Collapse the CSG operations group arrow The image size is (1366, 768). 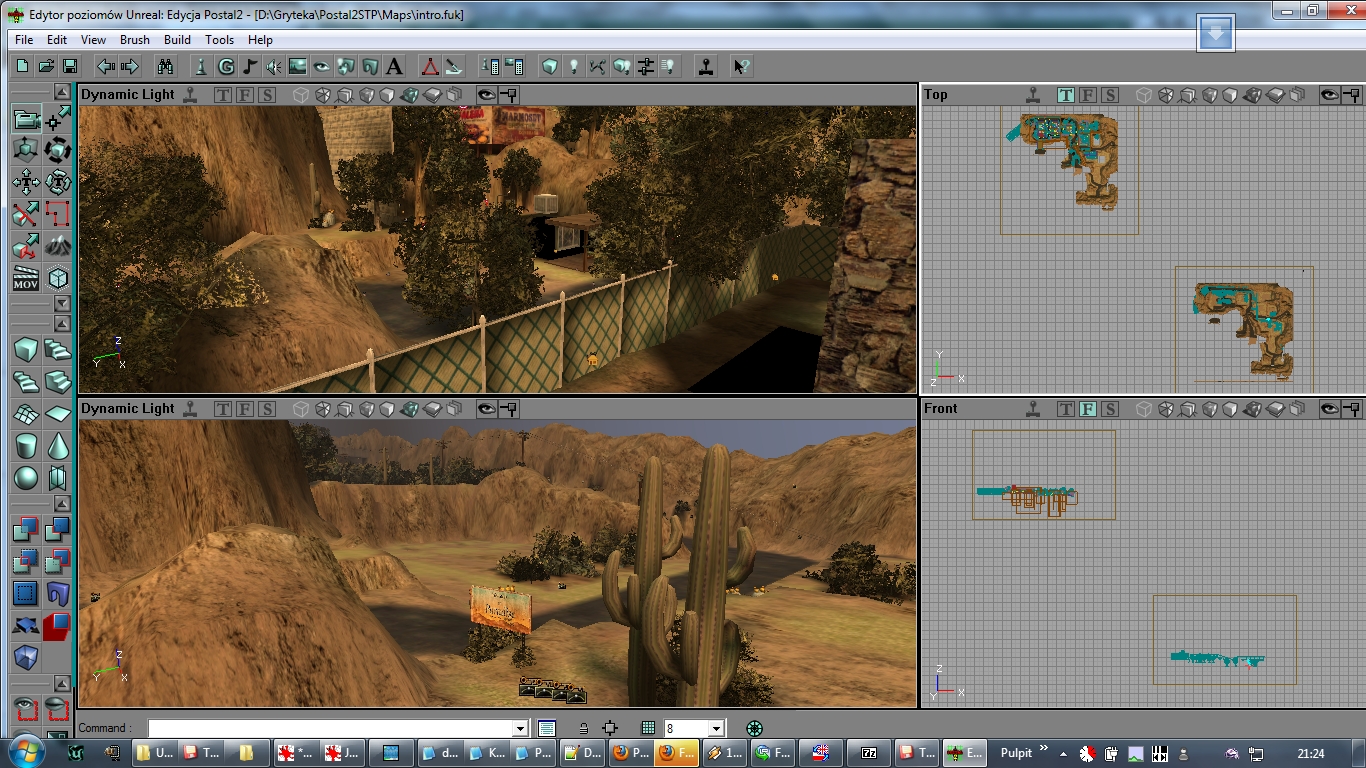tap(62, 502)
